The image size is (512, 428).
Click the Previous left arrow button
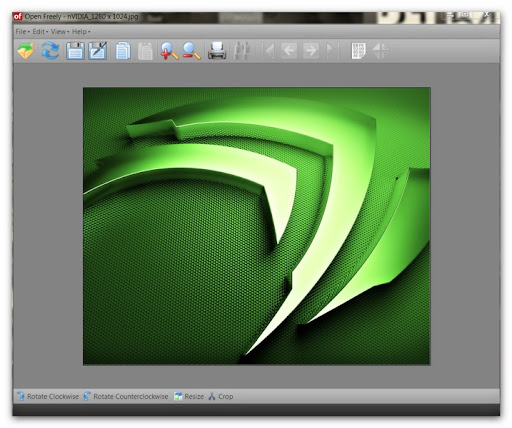pyautogui.click(x=289, y=51)
